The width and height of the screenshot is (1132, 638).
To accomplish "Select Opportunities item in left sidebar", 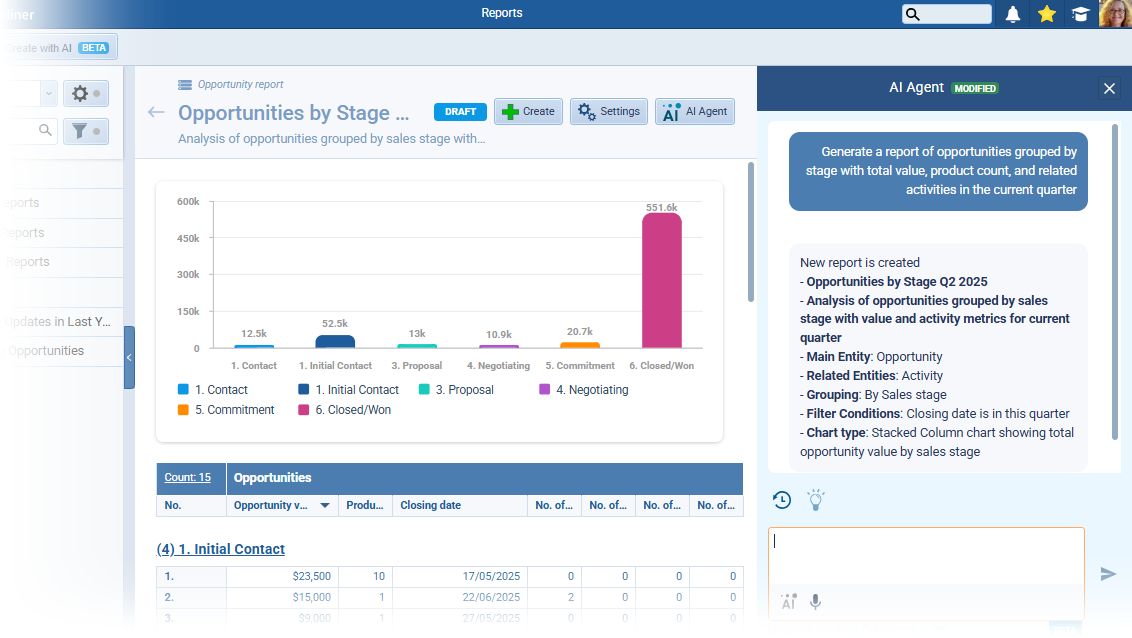I will pyautogui.click(x=45, y=351).
